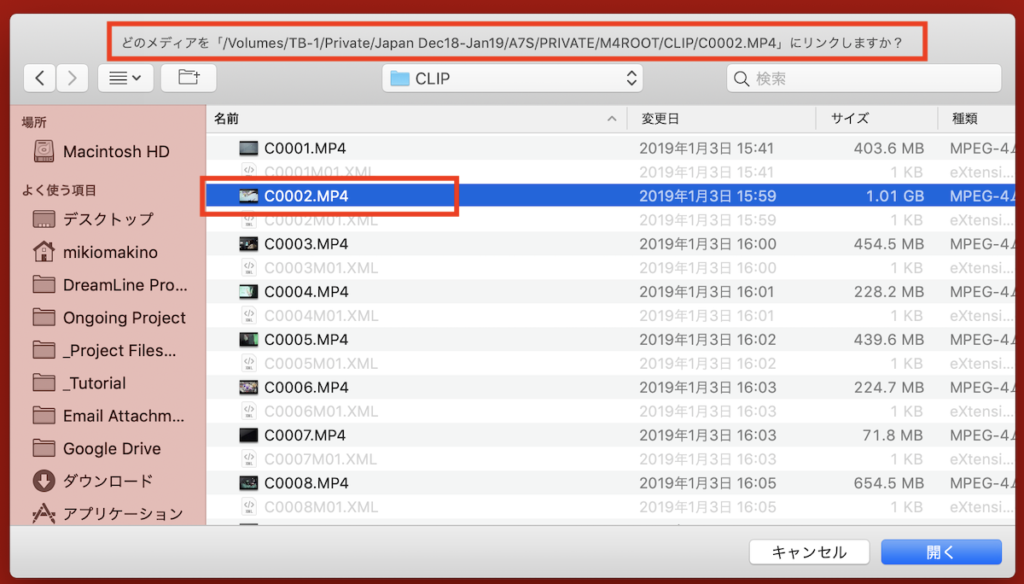Screen dimensions: 1024x584
Task: Click the 検索 search field
Action: (864, 78)
